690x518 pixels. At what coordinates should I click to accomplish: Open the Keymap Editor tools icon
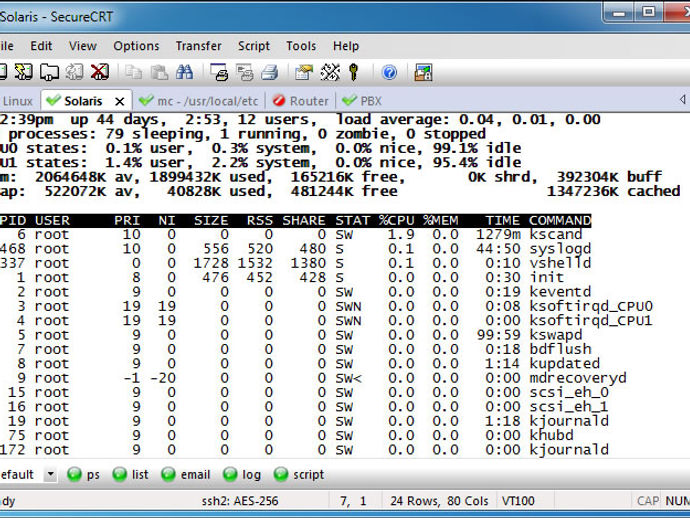330,72
